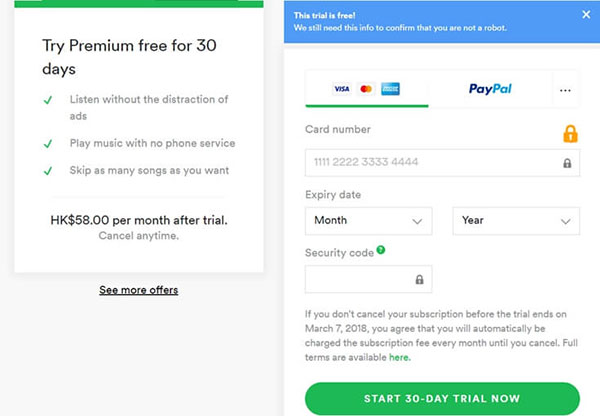Viewport: 600px width, 416px height.
Task: Open the Month expiry dropdown
Action: (368, 221)
